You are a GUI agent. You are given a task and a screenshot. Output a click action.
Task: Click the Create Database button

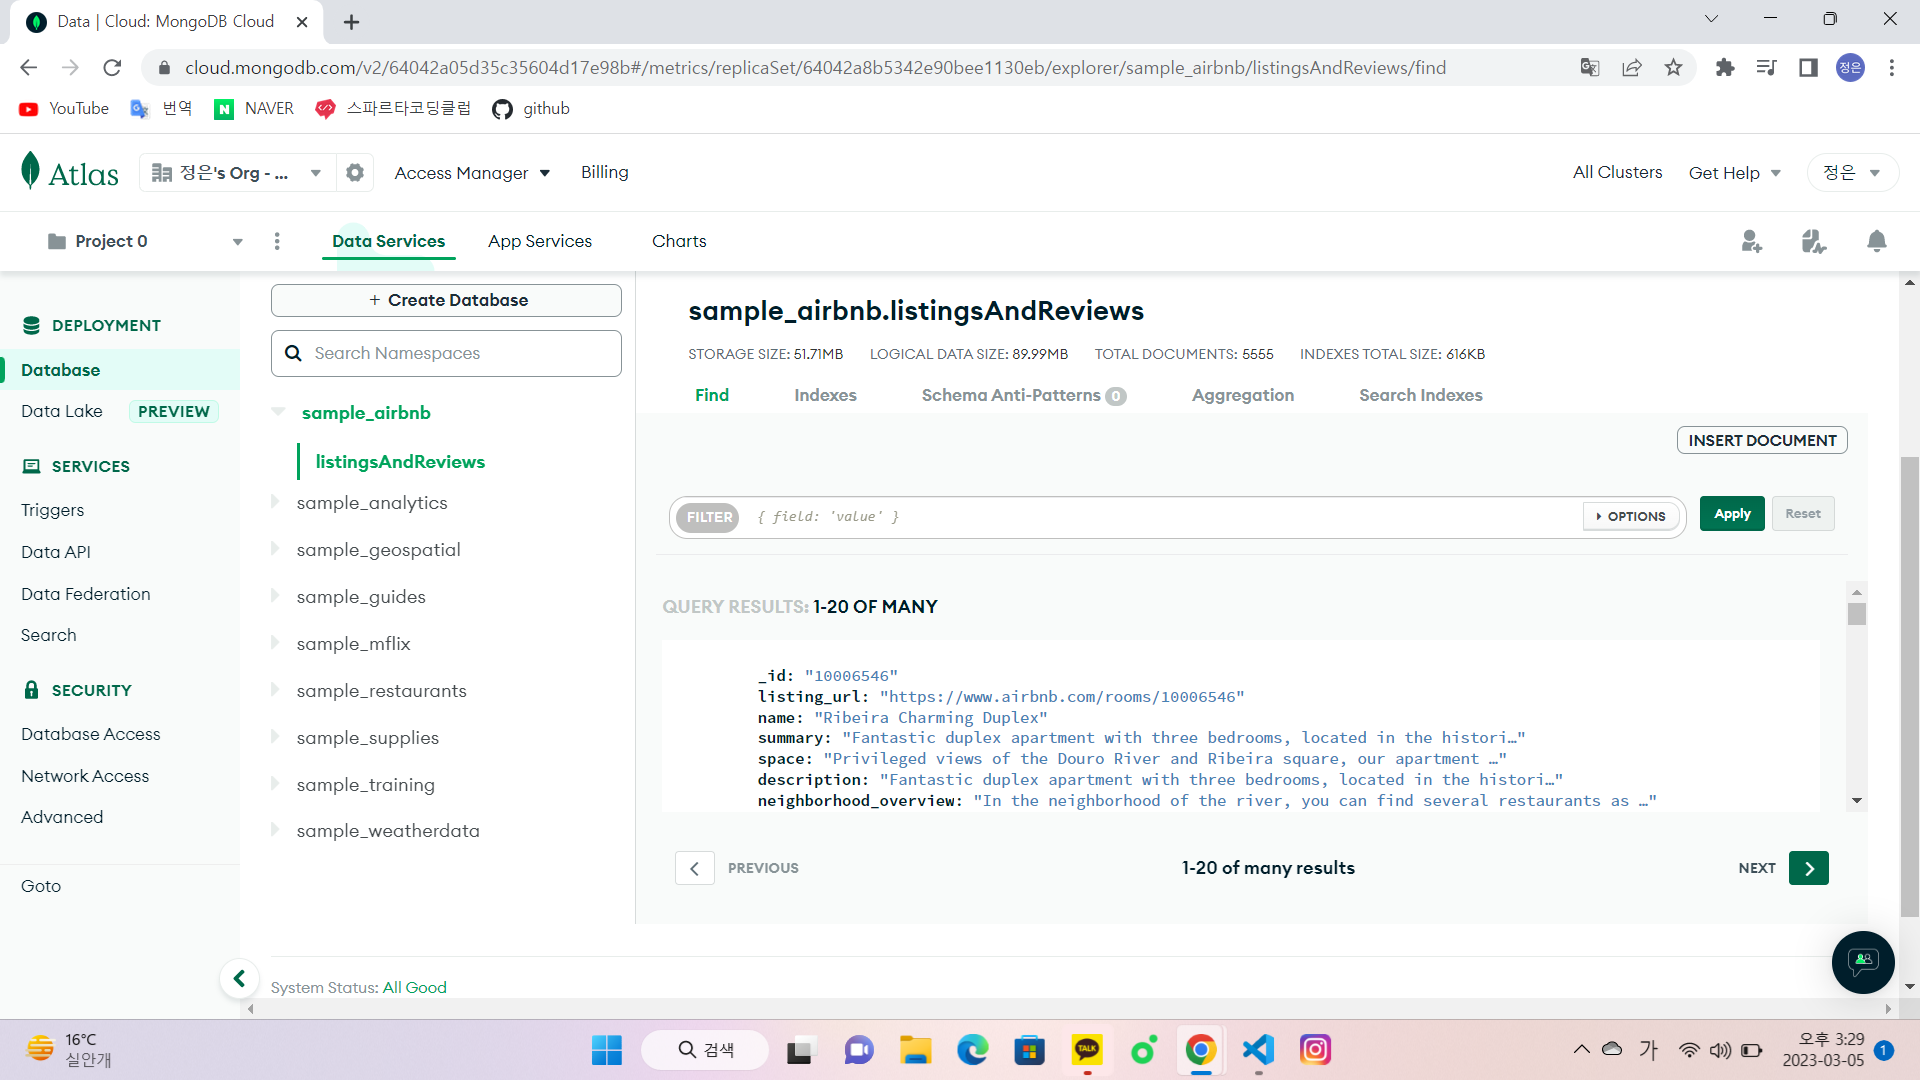click(x=446, y=300)
